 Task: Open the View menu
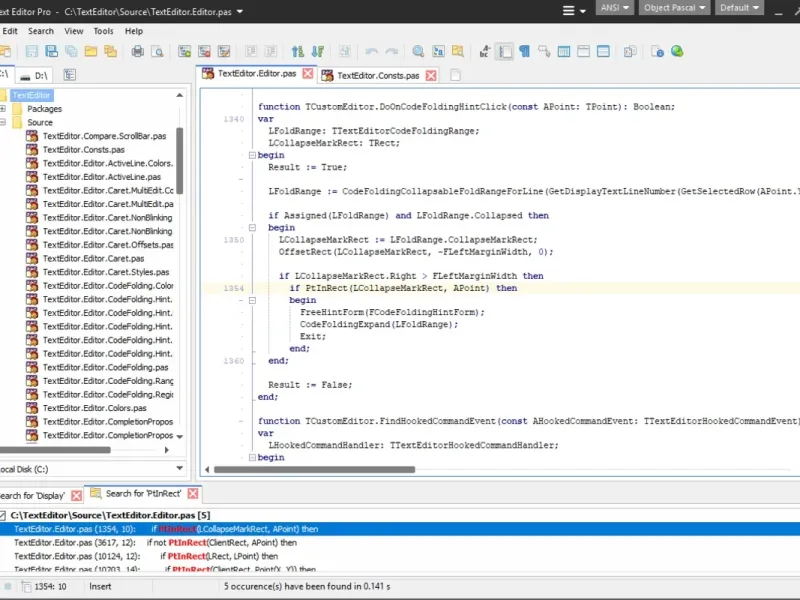point(74,31)
